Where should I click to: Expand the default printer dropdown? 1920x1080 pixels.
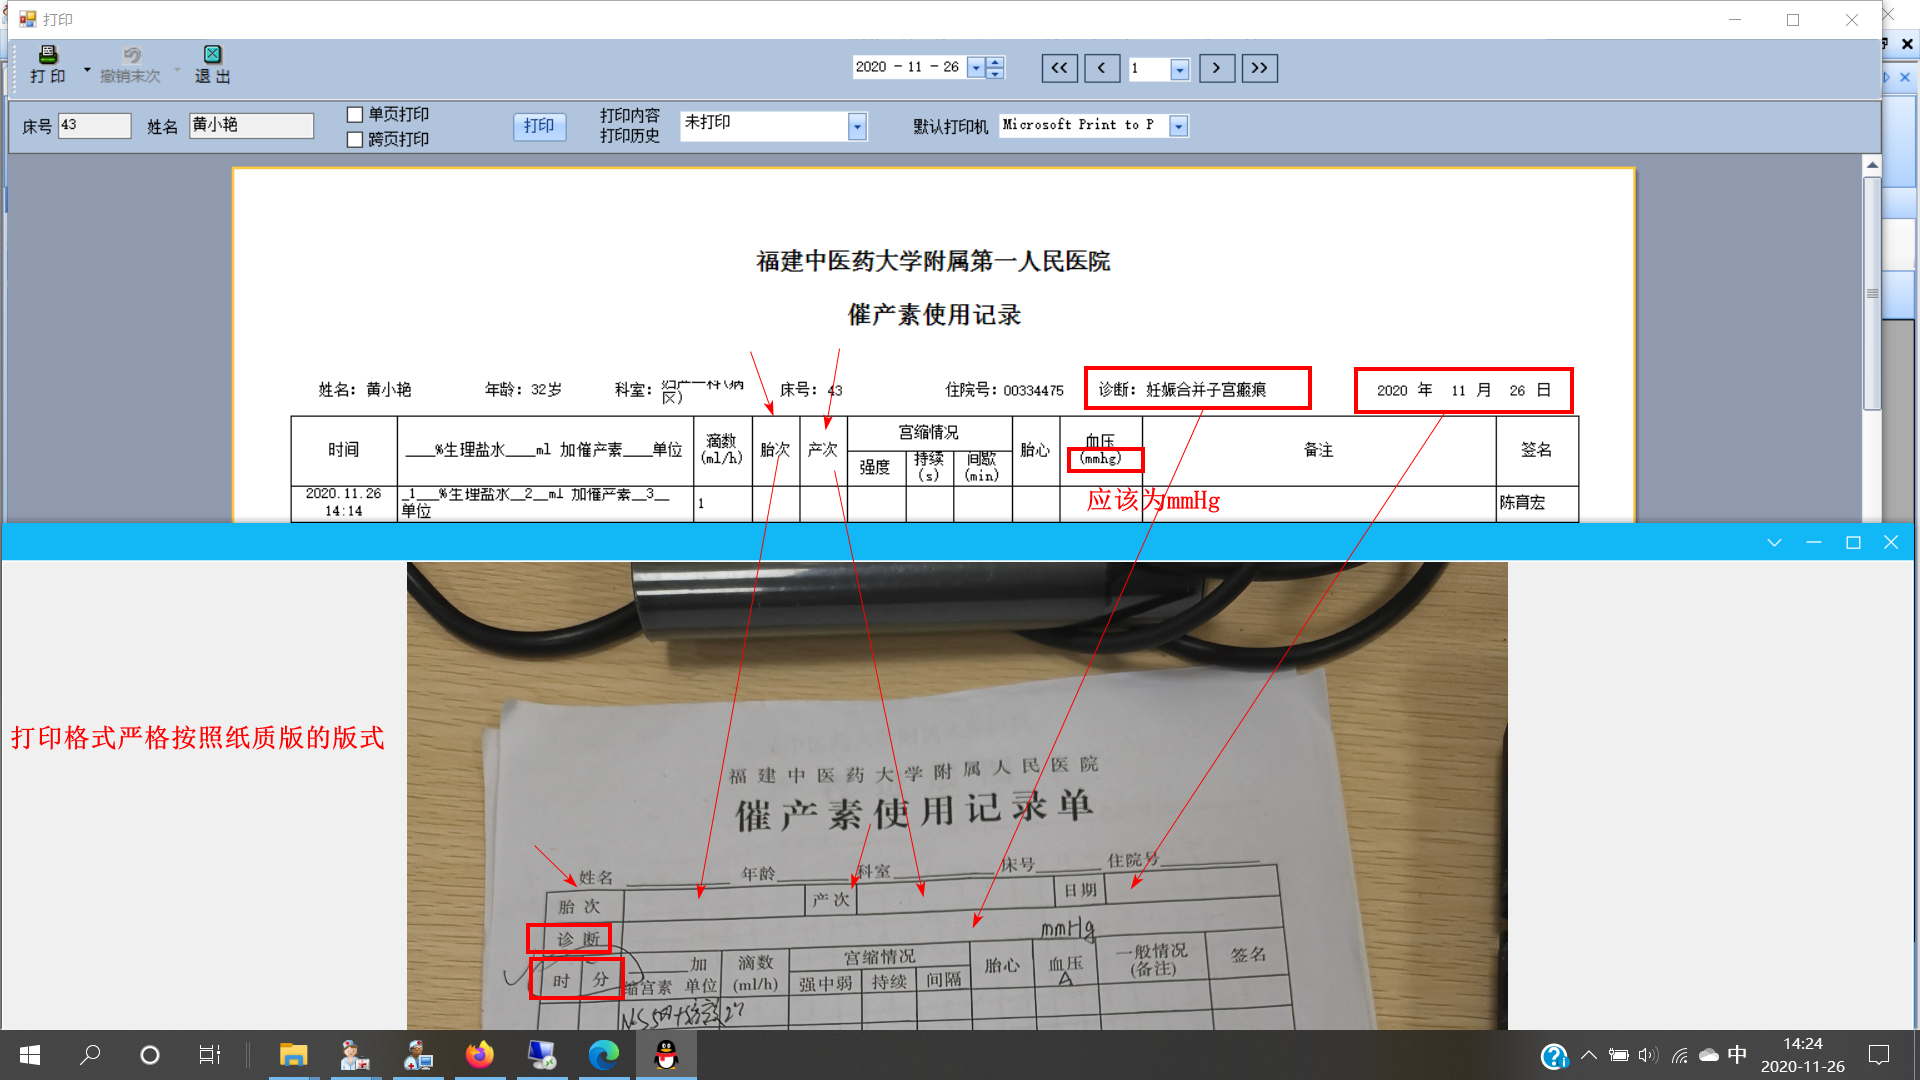pos(1179,127)
